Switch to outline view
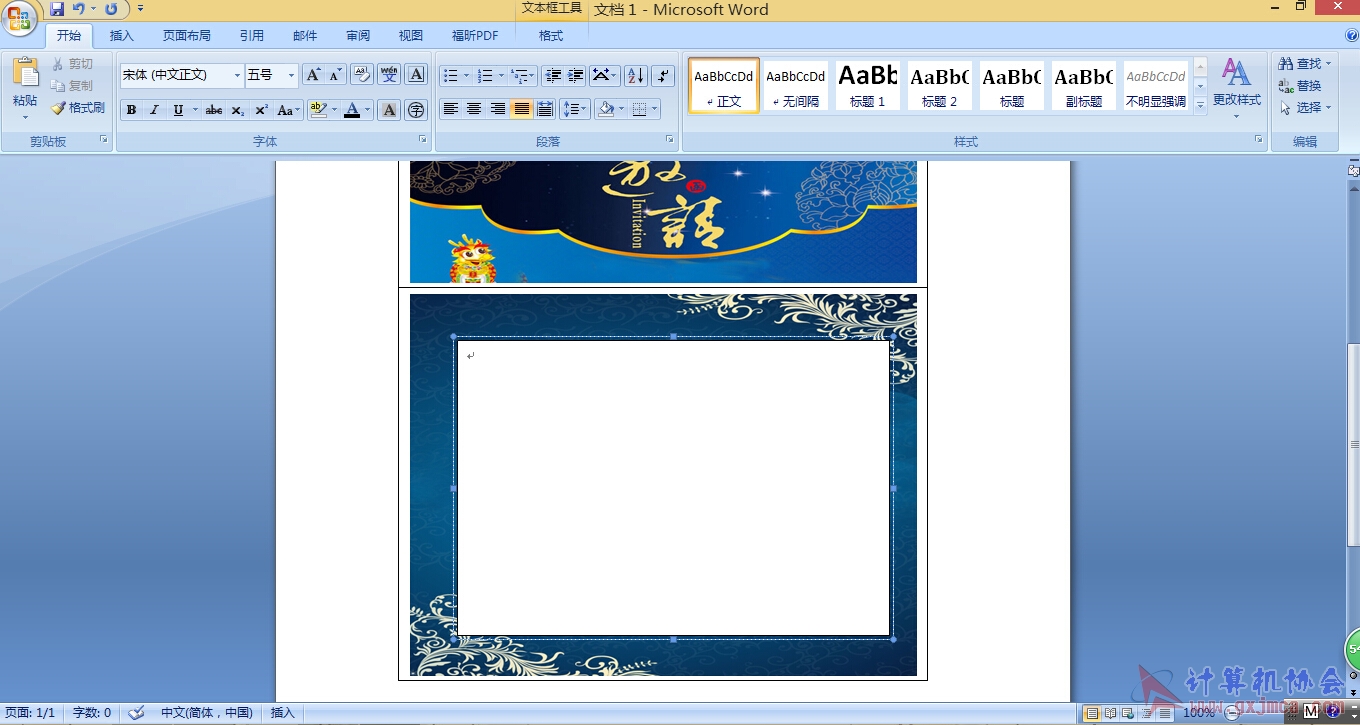 1146,713
